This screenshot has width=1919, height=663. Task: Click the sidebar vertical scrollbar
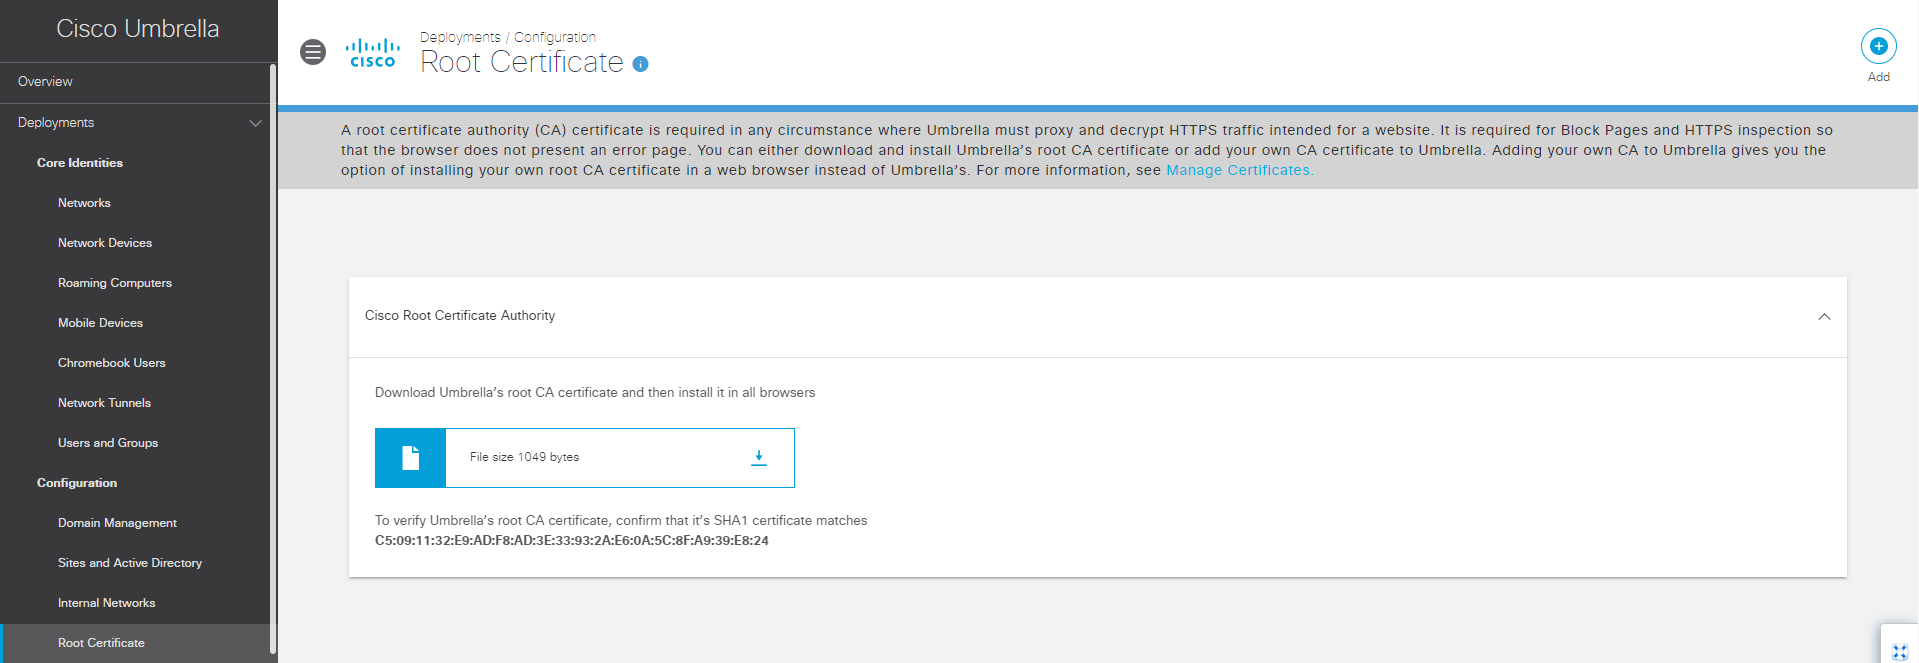273,360
